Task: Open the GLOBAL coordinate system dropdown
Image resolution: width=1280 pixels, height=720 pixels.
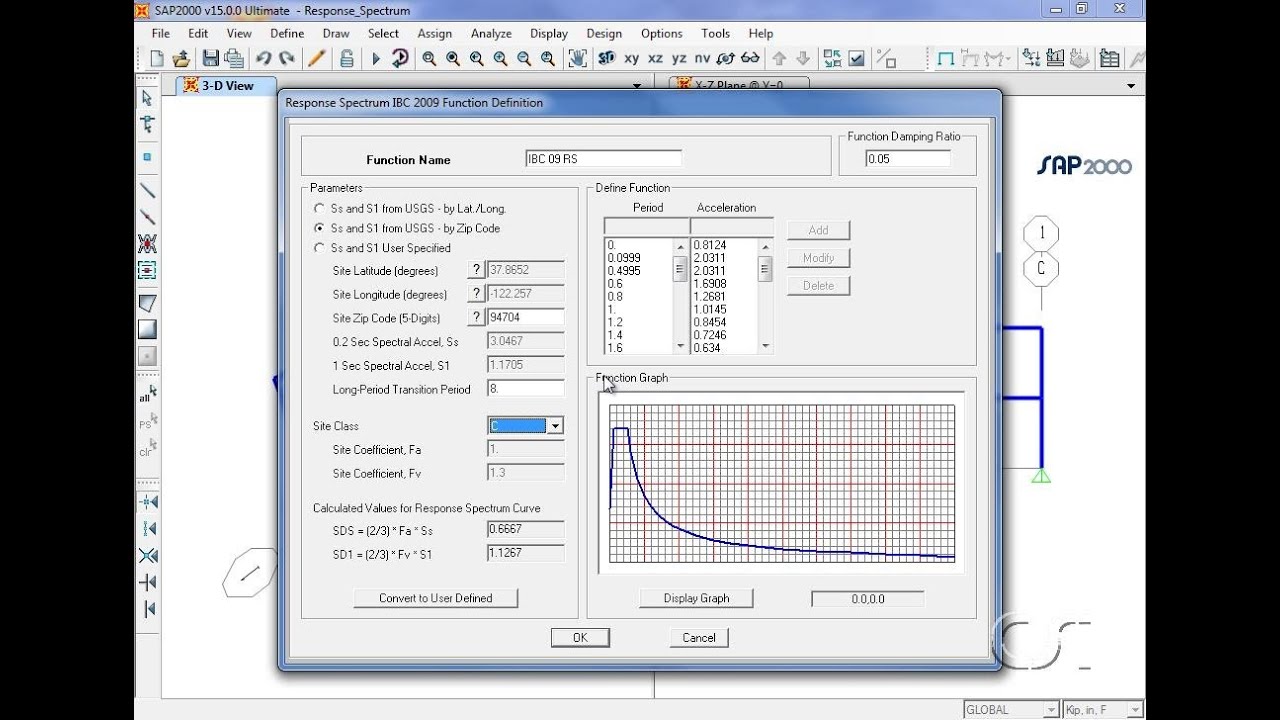Action: click(x=1051, y=710)
